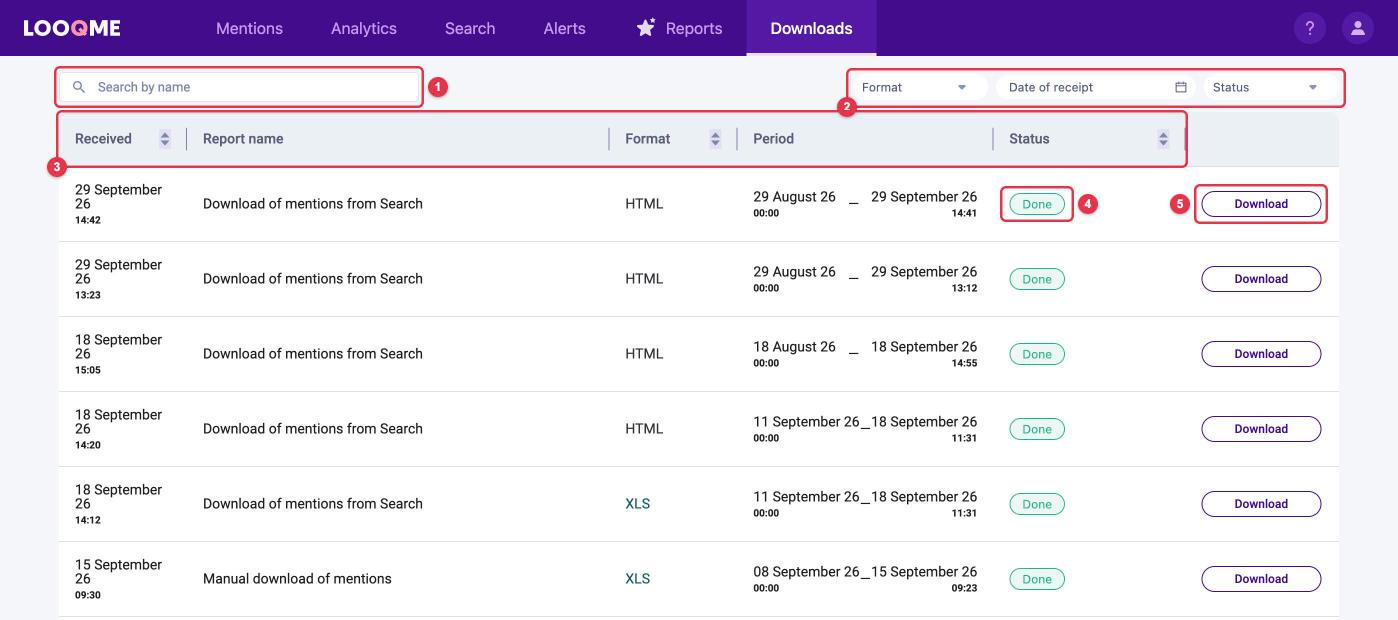Viewport: 1398px width, 620px height.
Task: Sort by Status column arrows
Action: pos(1163,139)
